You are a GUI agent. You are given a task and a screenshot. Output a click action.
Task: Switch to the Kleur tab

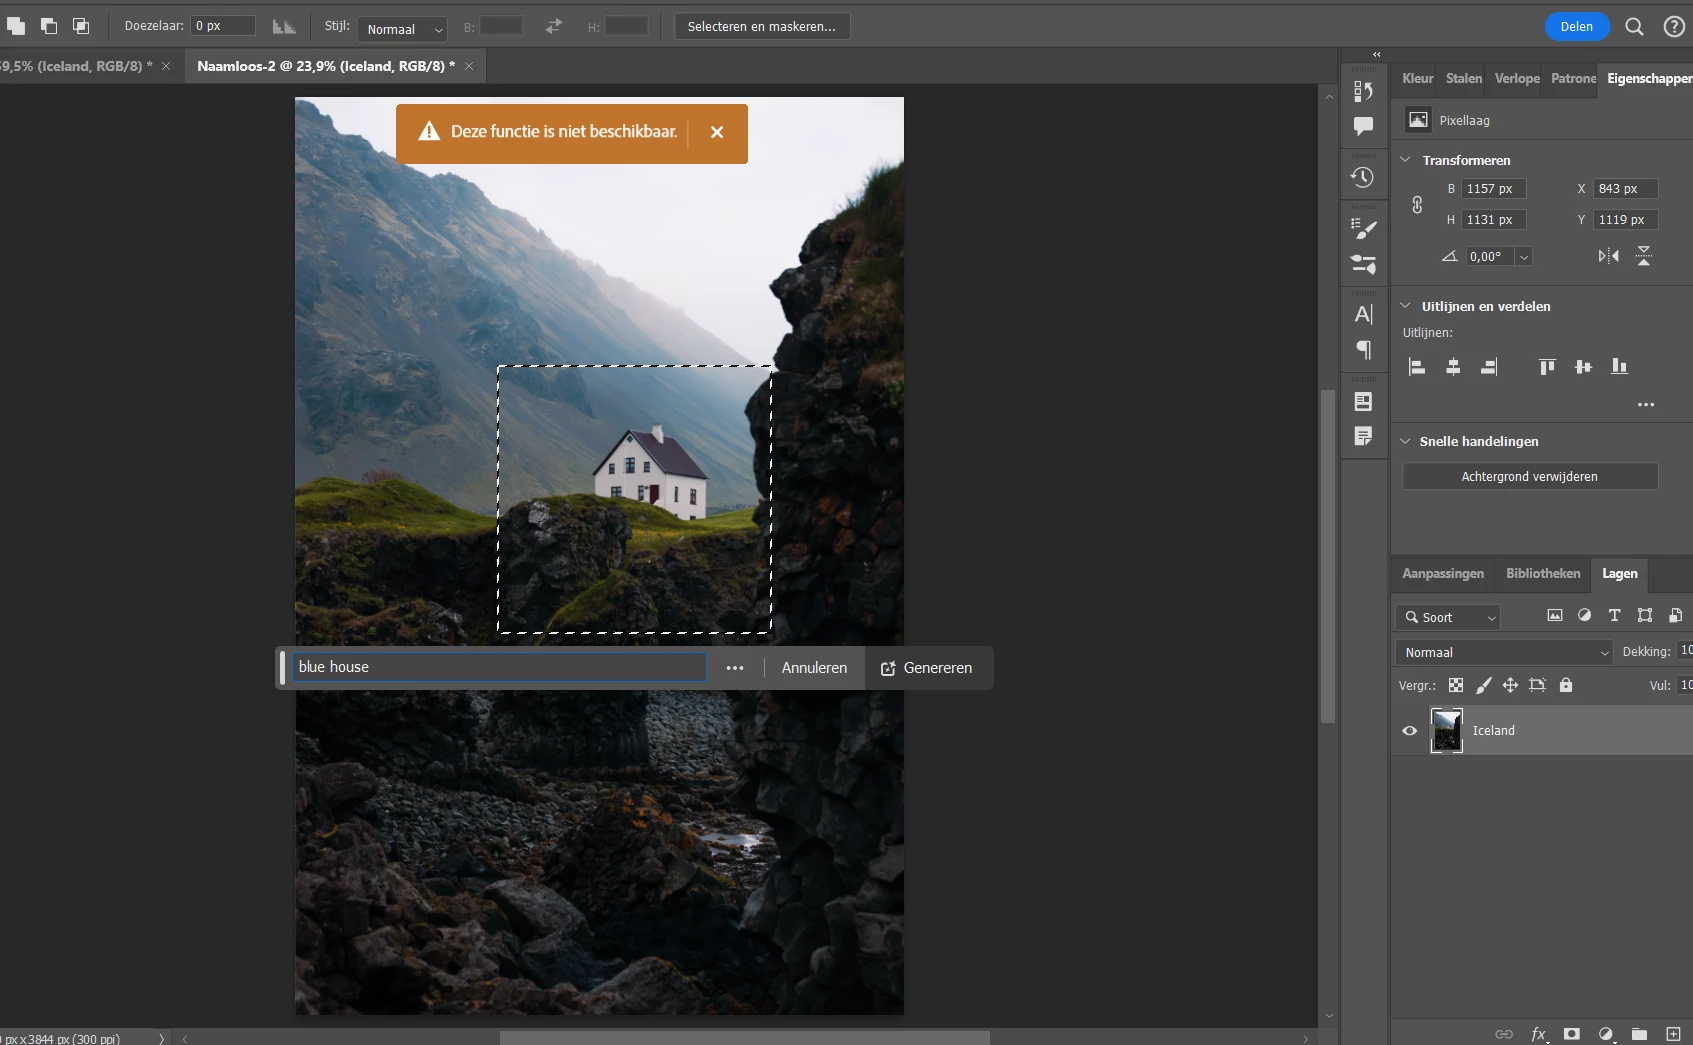1417,78
